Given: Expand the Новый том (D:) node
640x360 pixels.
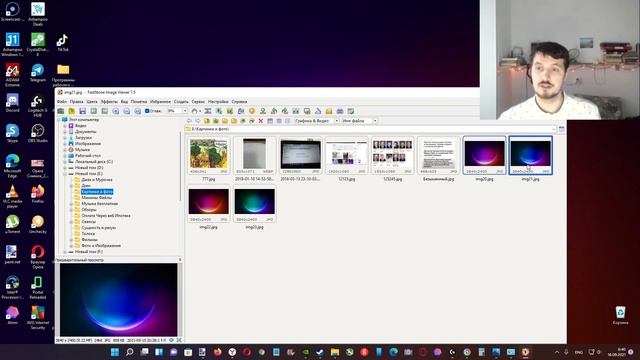Looking at the screenshot, I should [x=65, y=168].
